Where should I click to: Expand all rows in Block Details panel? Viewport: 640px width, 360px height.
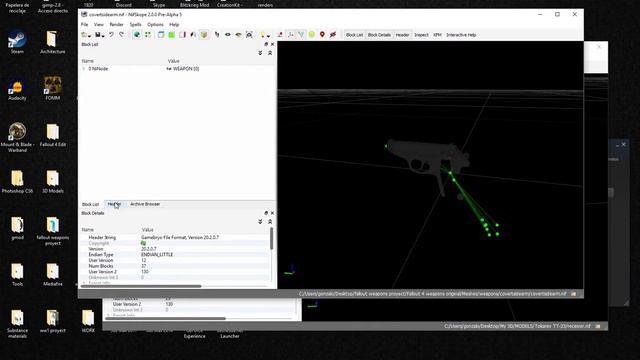[260, 222]
